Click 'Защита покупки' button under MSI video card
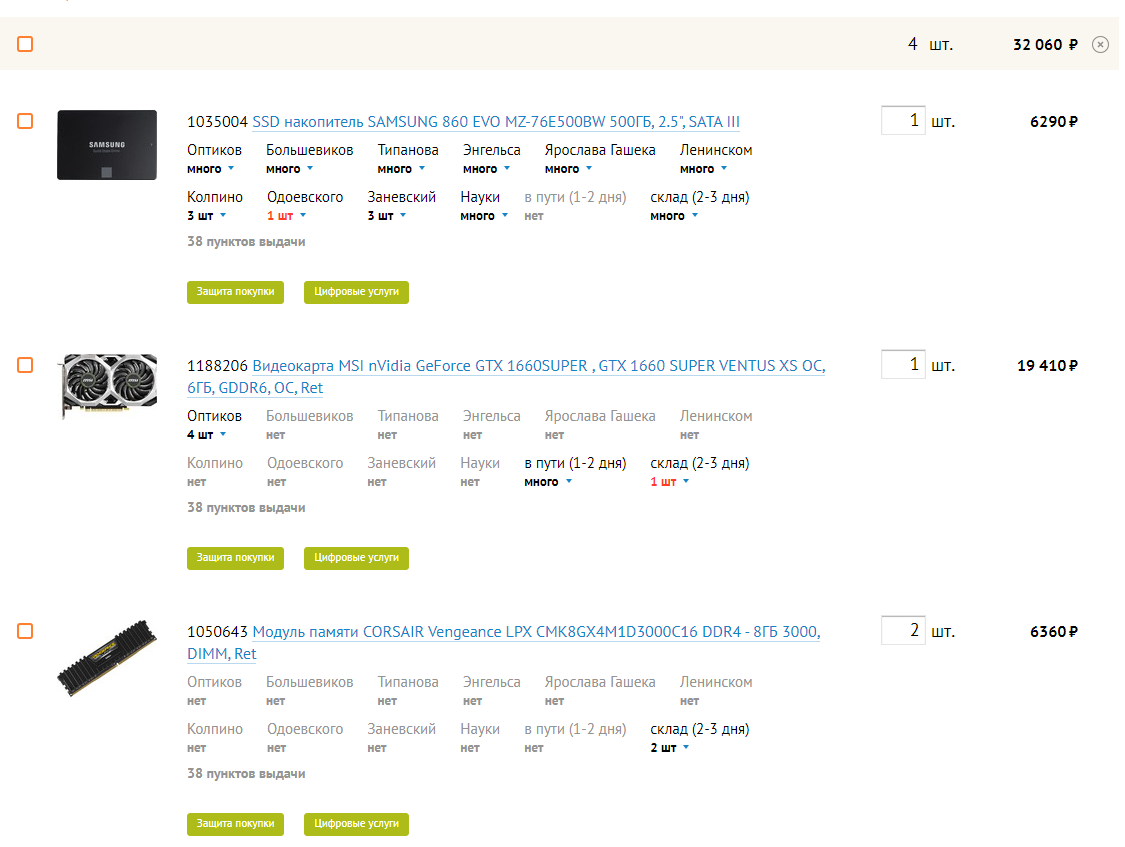 tap(235, 558)
